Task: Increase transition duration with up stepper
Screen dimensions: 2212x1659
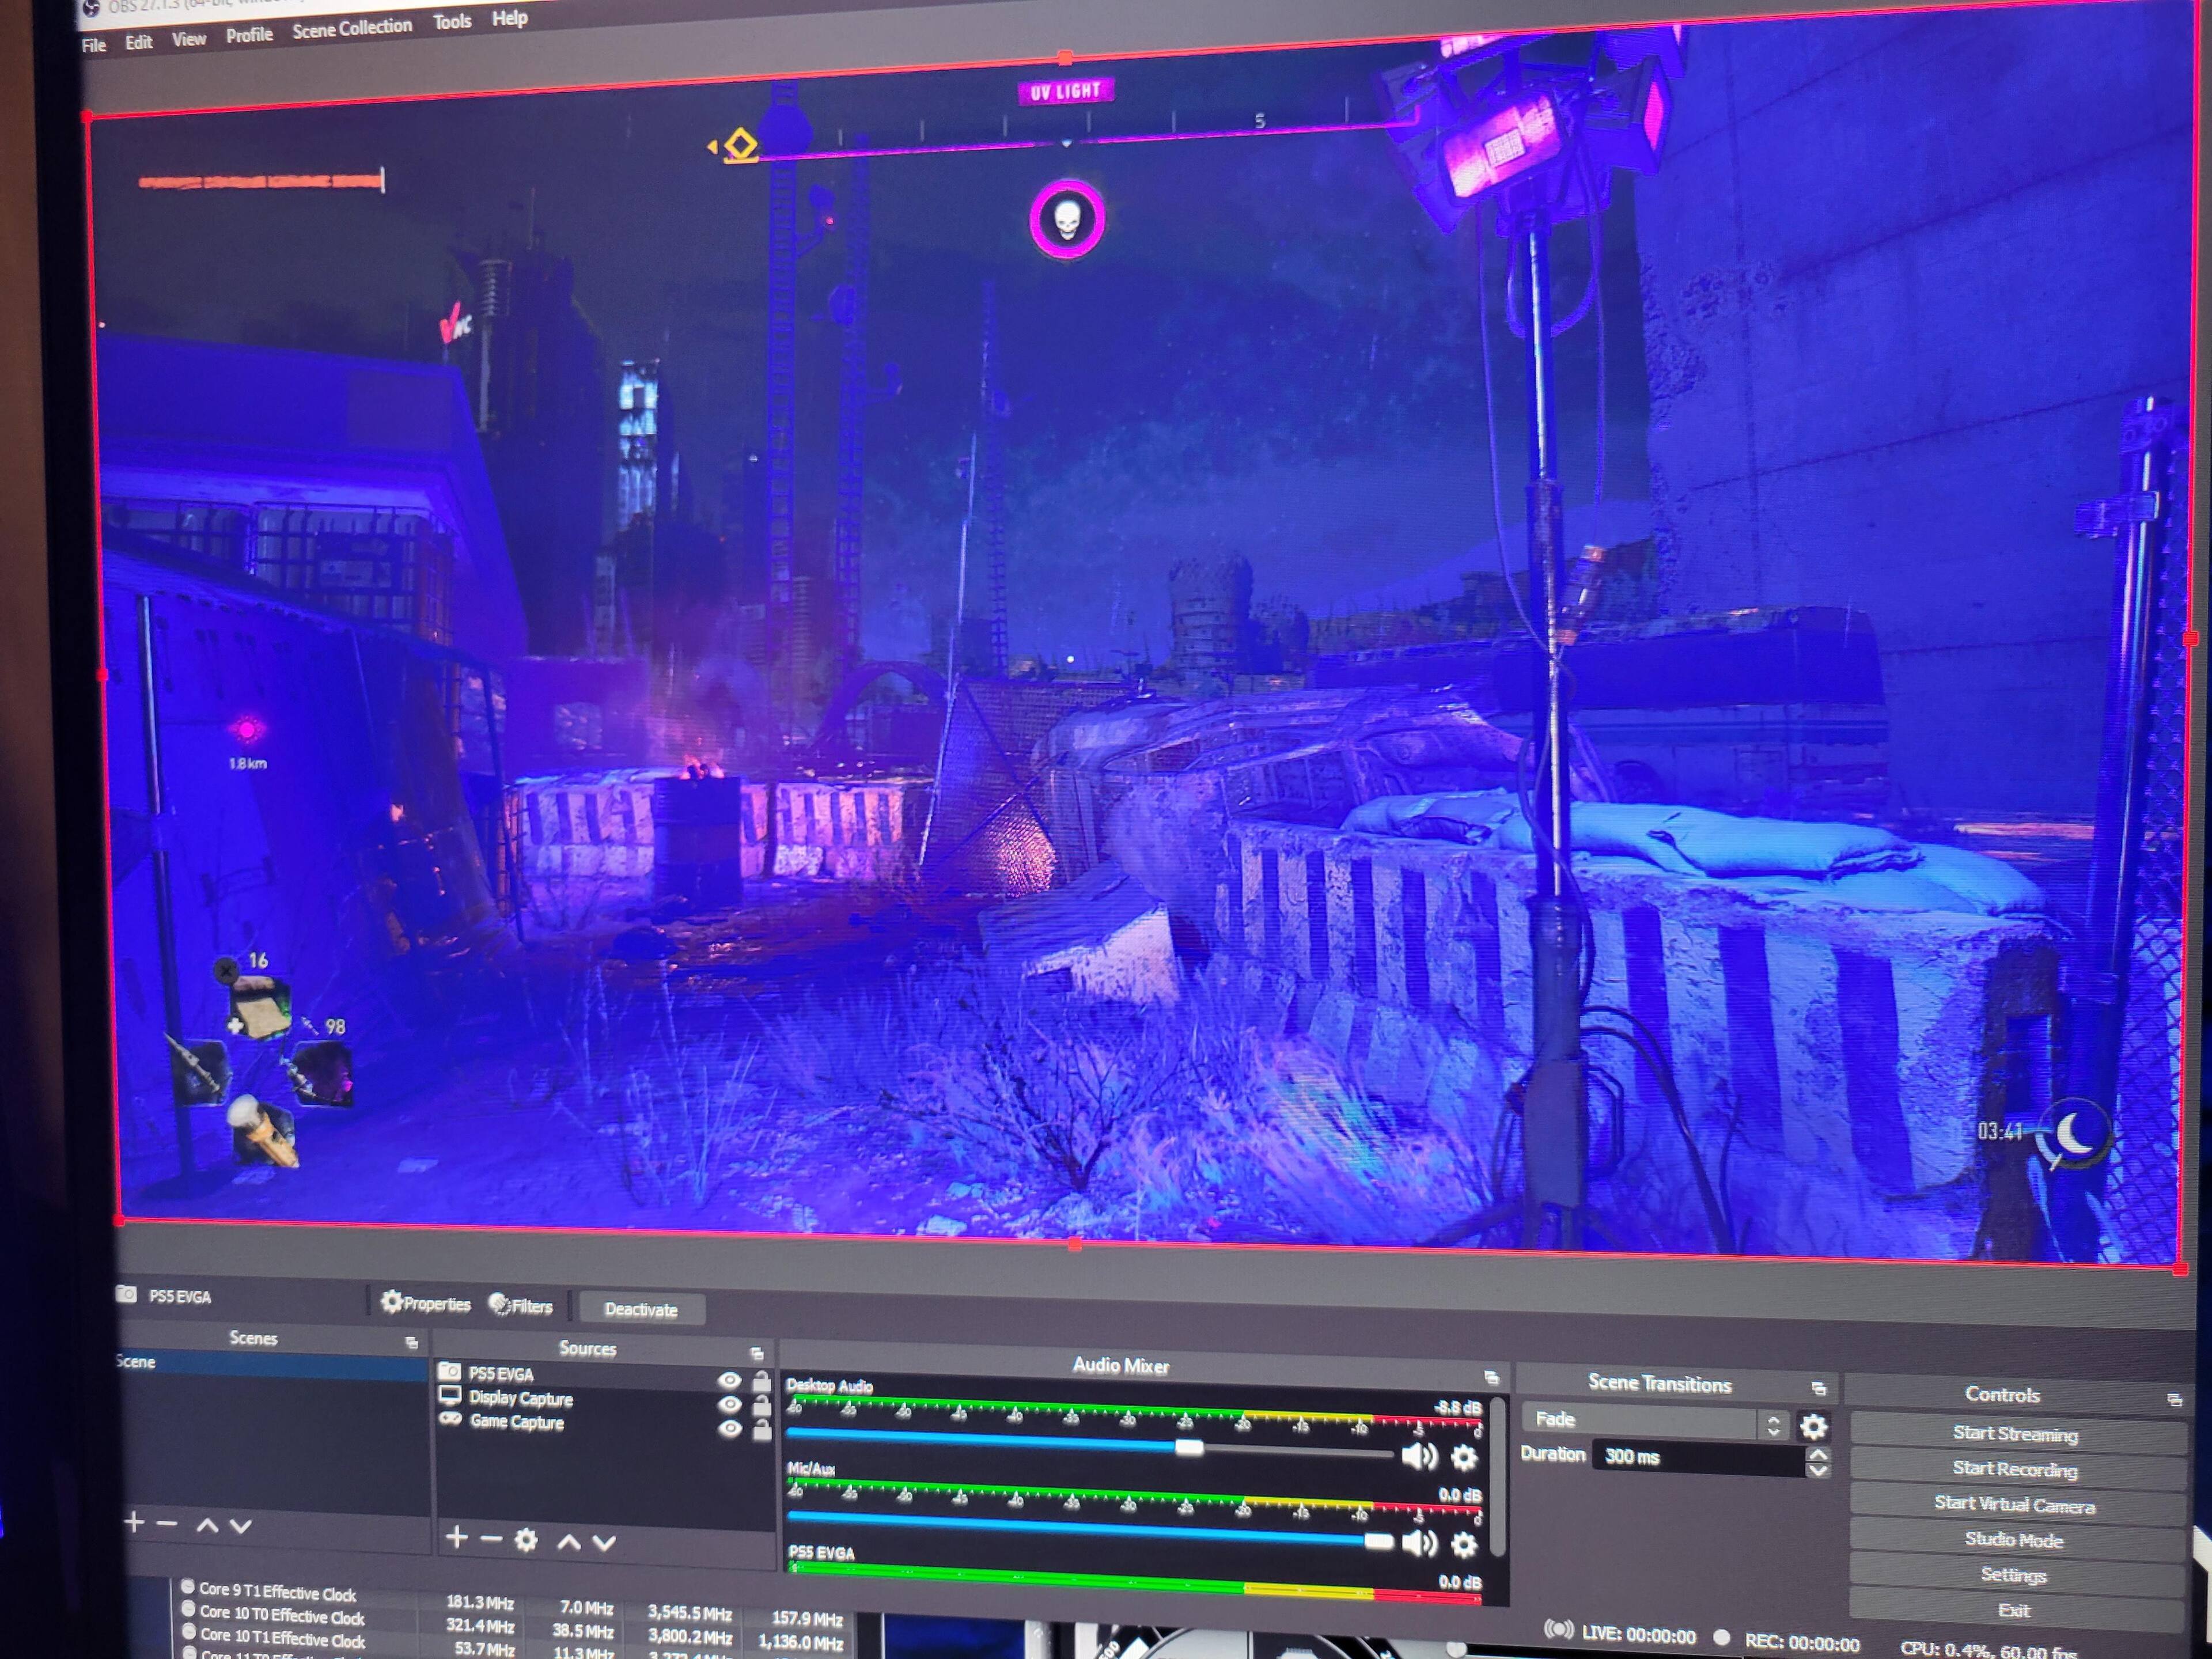Action: point(1818,1454)
